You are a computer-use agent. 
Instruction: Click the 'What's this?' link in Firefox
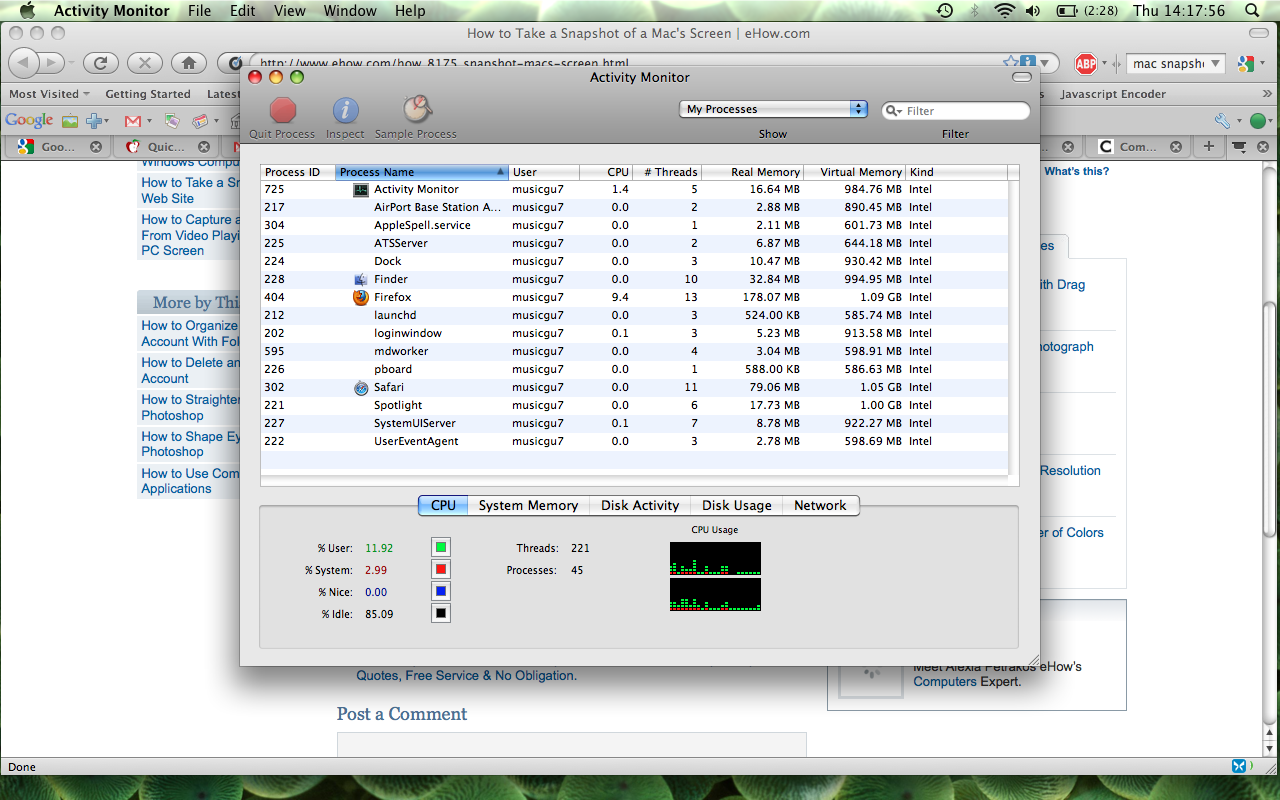1077,171
